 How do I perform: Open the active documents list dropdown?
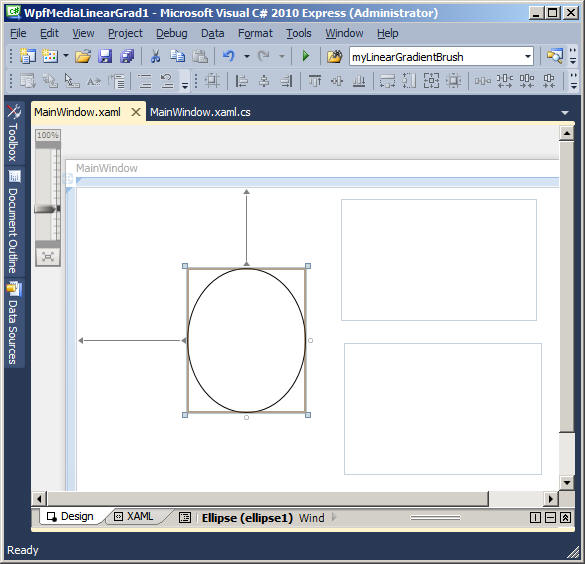point(565,113)
